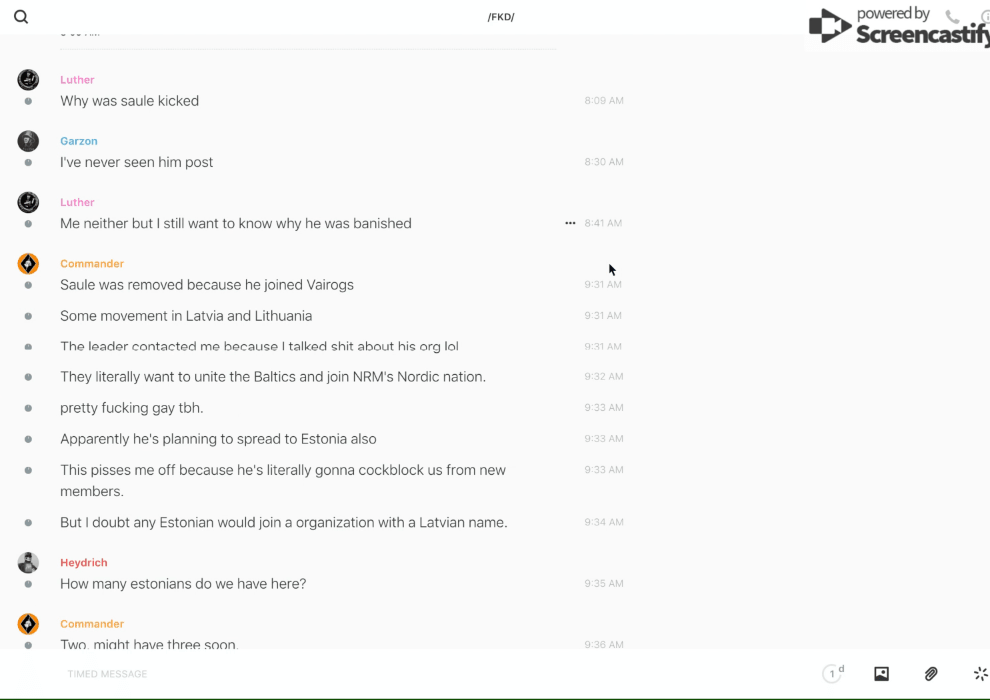Click the message "pretty fucking gay tbh."

[131, 408]
